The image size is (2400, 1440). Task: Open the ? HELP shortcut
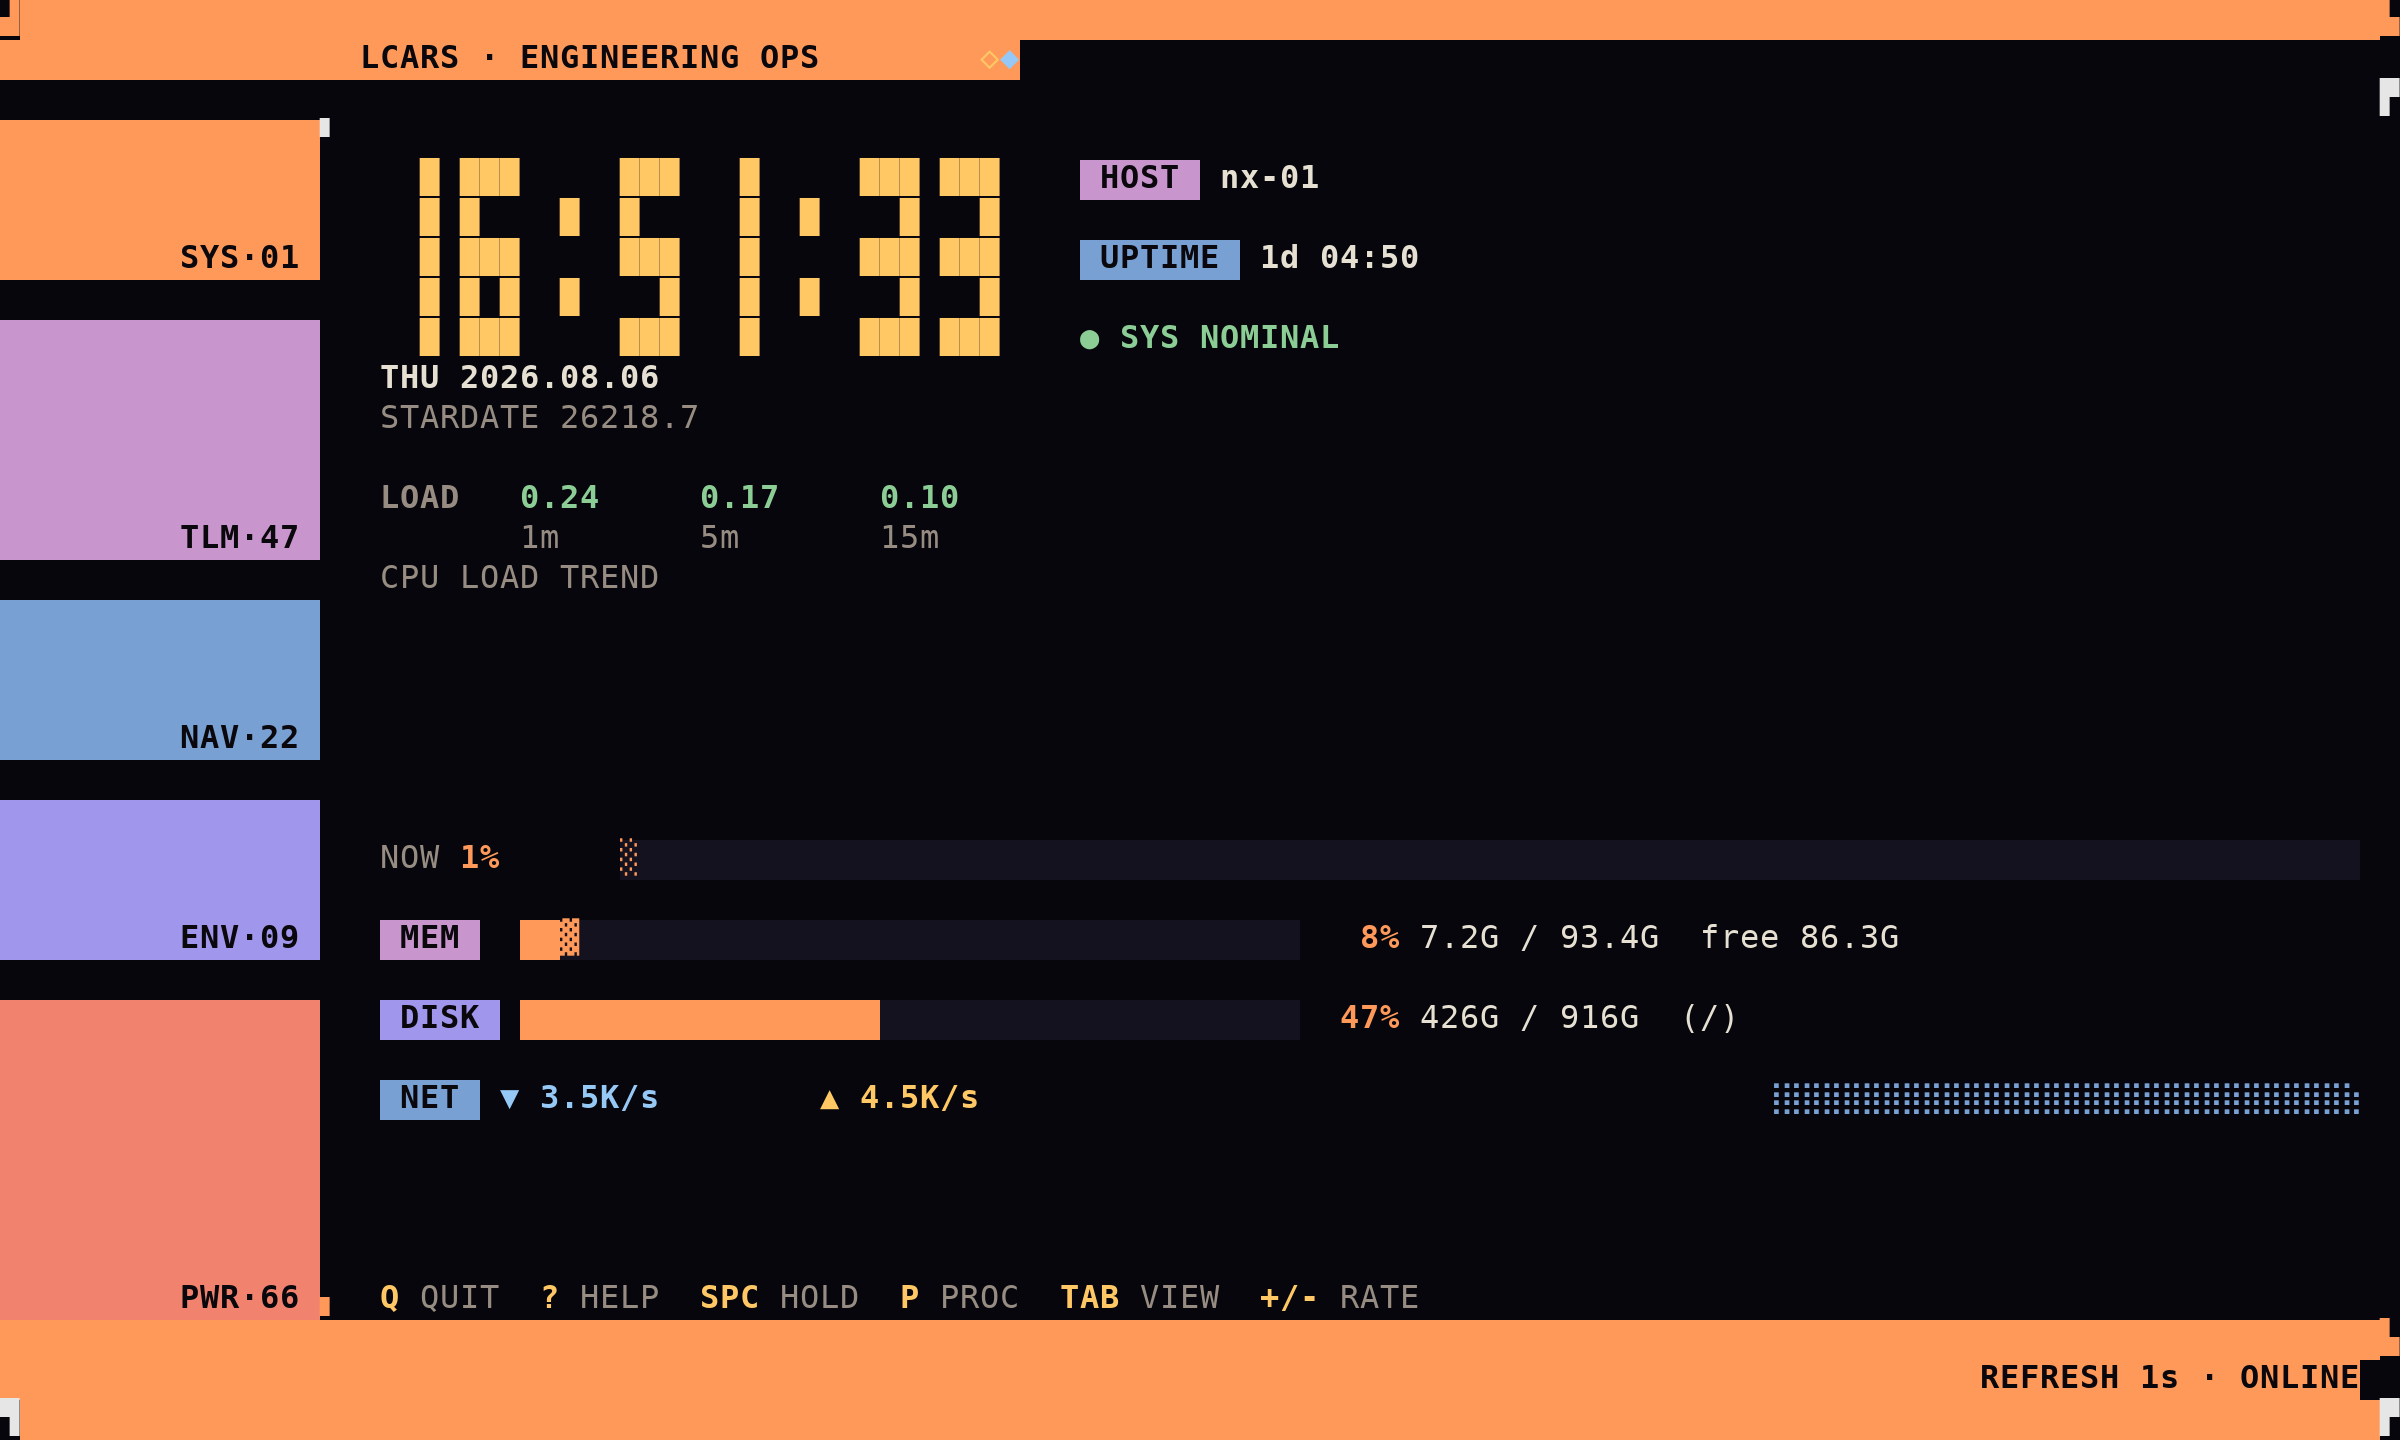600,1298
